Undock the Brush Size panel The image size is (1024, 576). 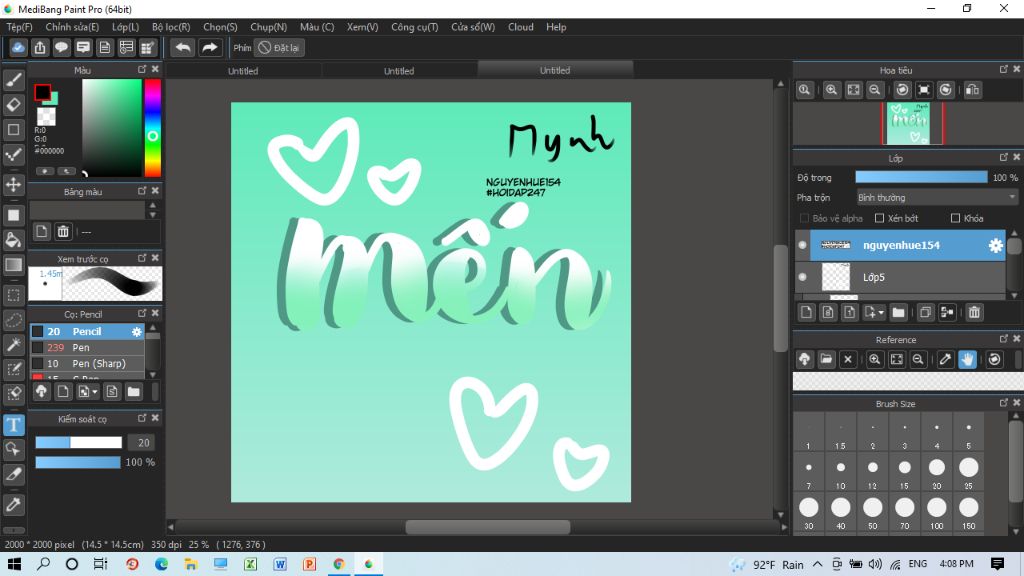[1004, 403]
